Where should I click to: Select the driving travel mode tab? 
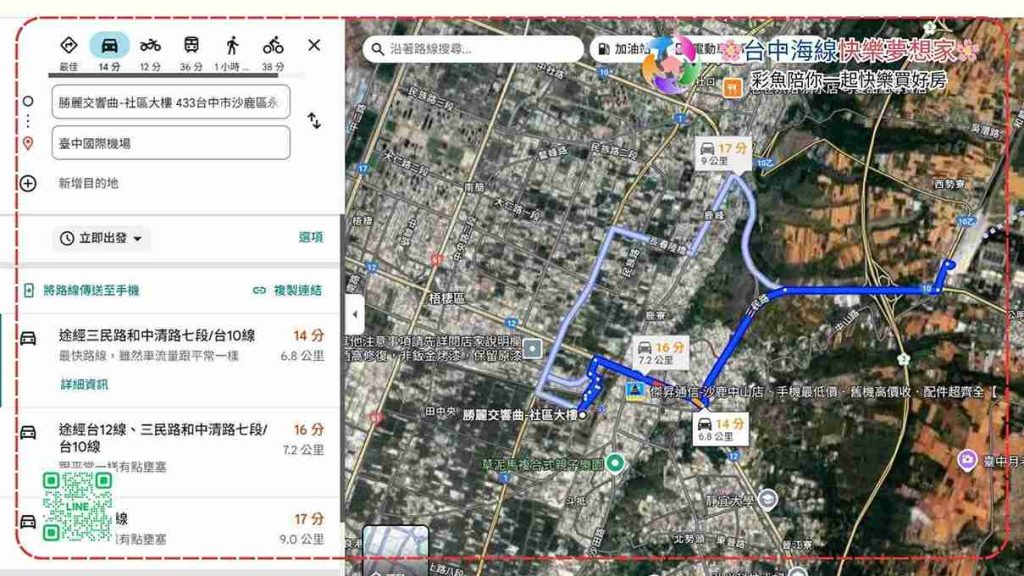(x=110, y=46)
